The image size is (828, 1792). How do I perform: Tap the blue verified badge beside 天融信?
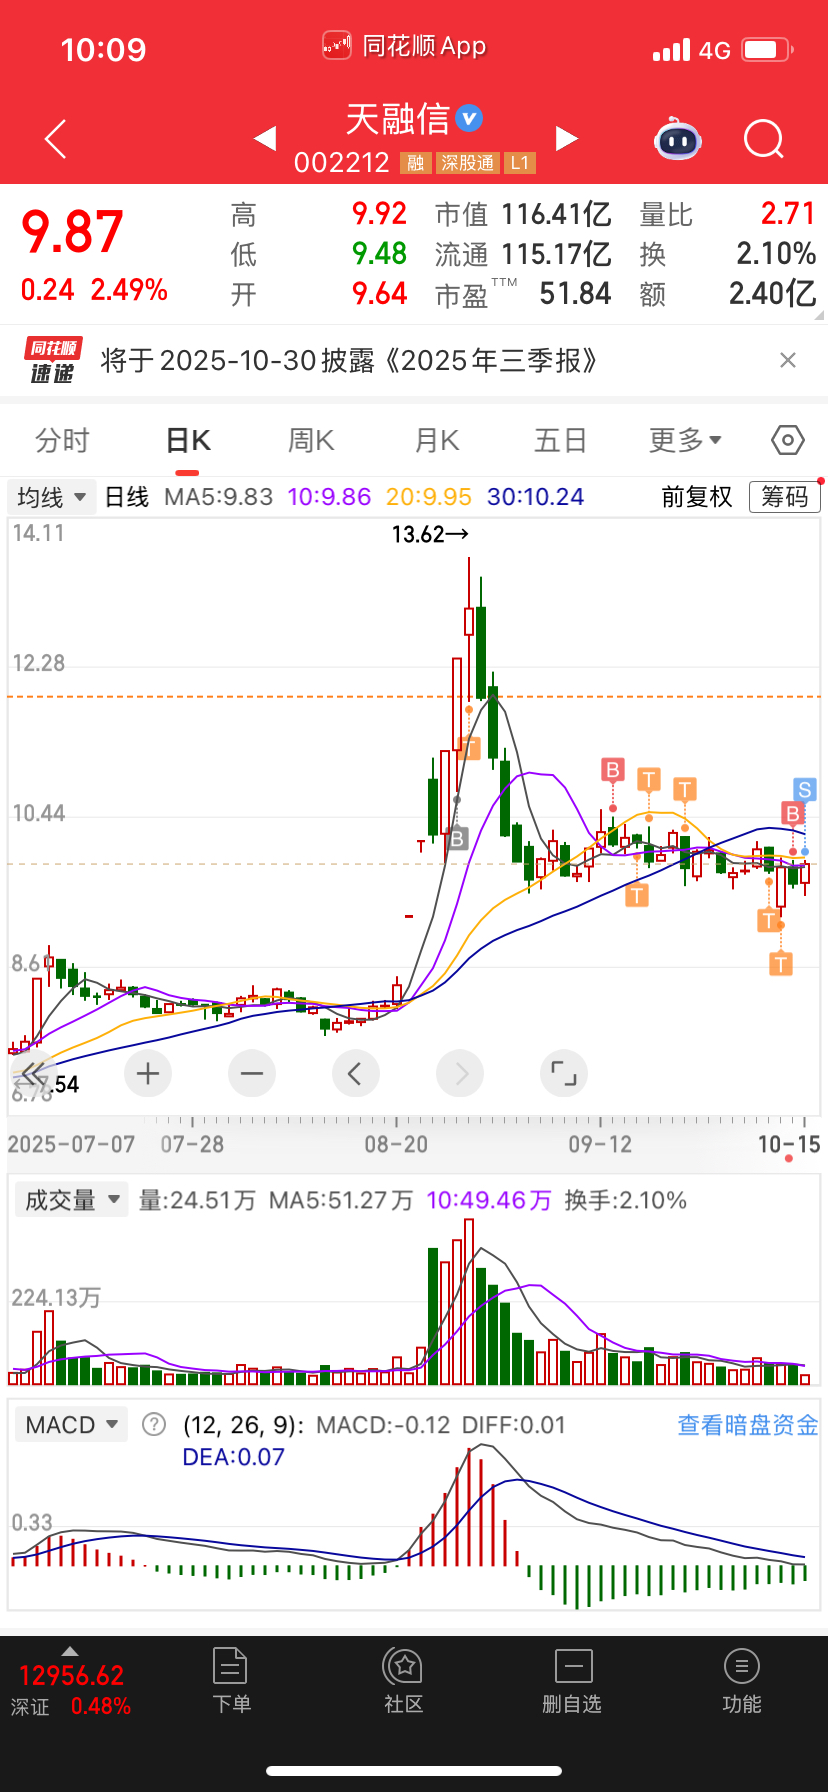(469, 118)
